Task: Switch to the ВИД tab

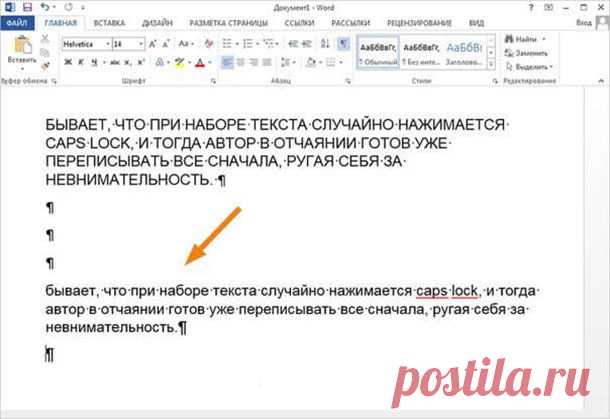Action: [476, 23]
